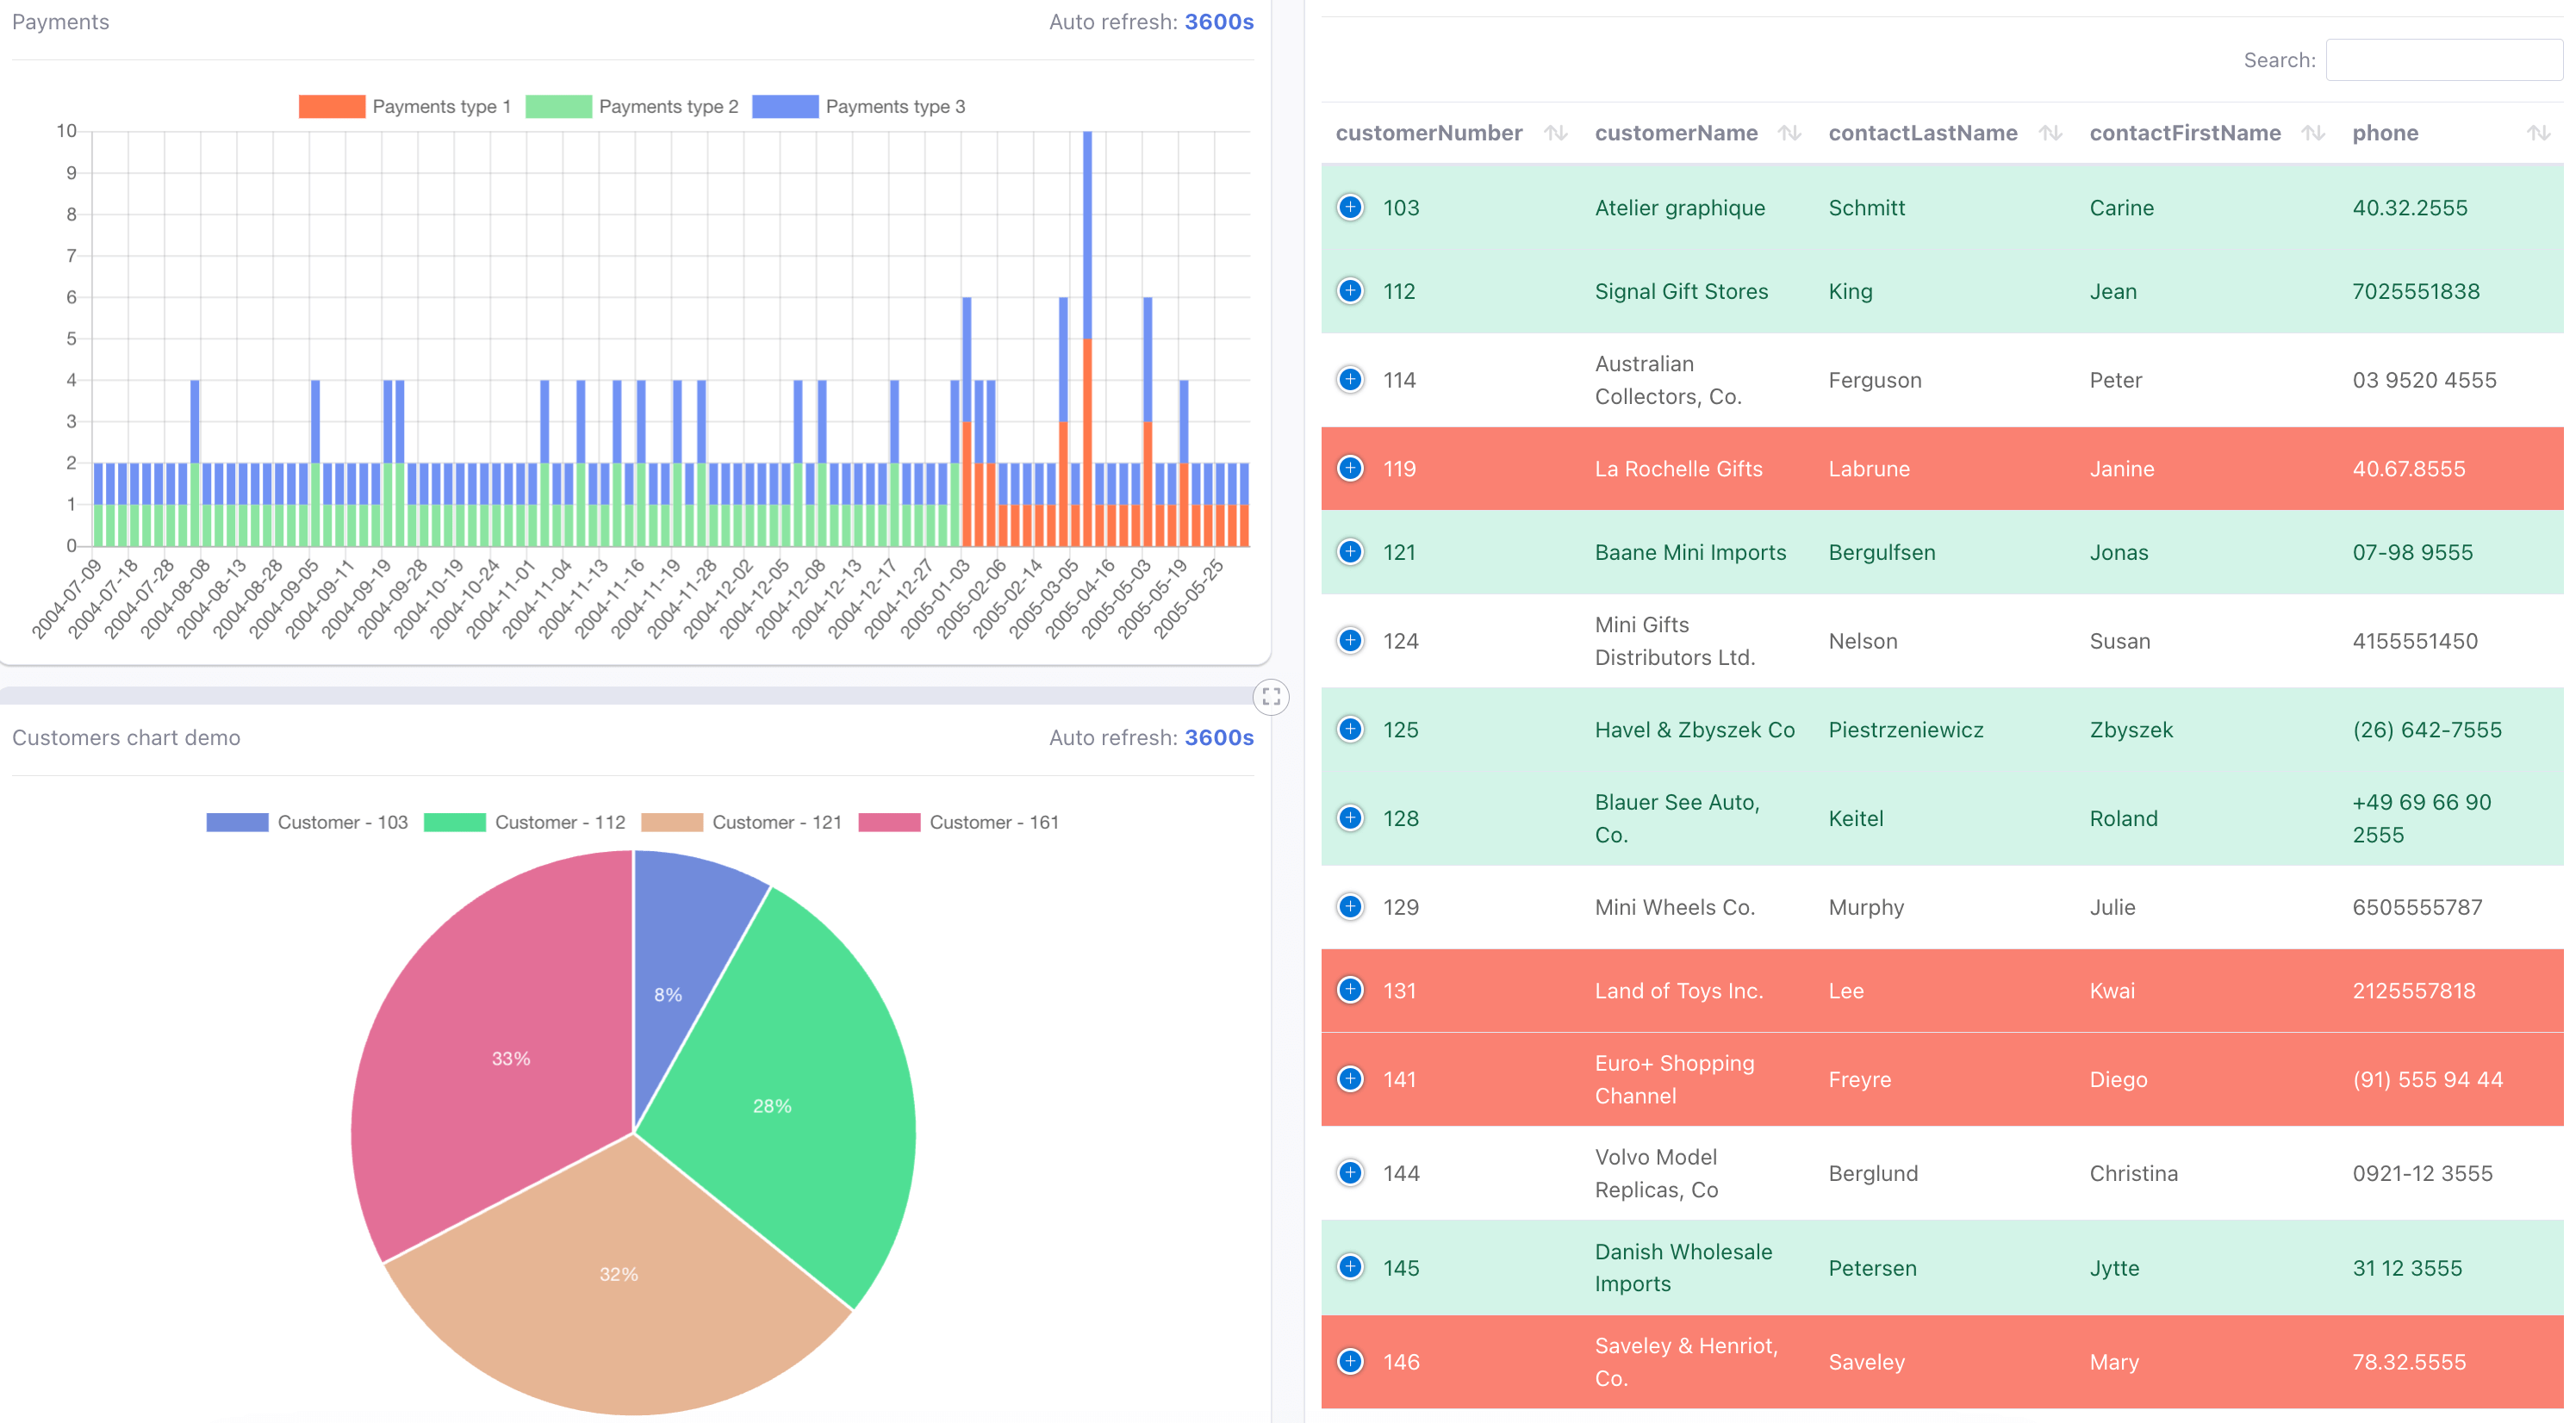Expand row details for customer 103
This screenshot has width=2576, height=1423.
pos(1350,207)
